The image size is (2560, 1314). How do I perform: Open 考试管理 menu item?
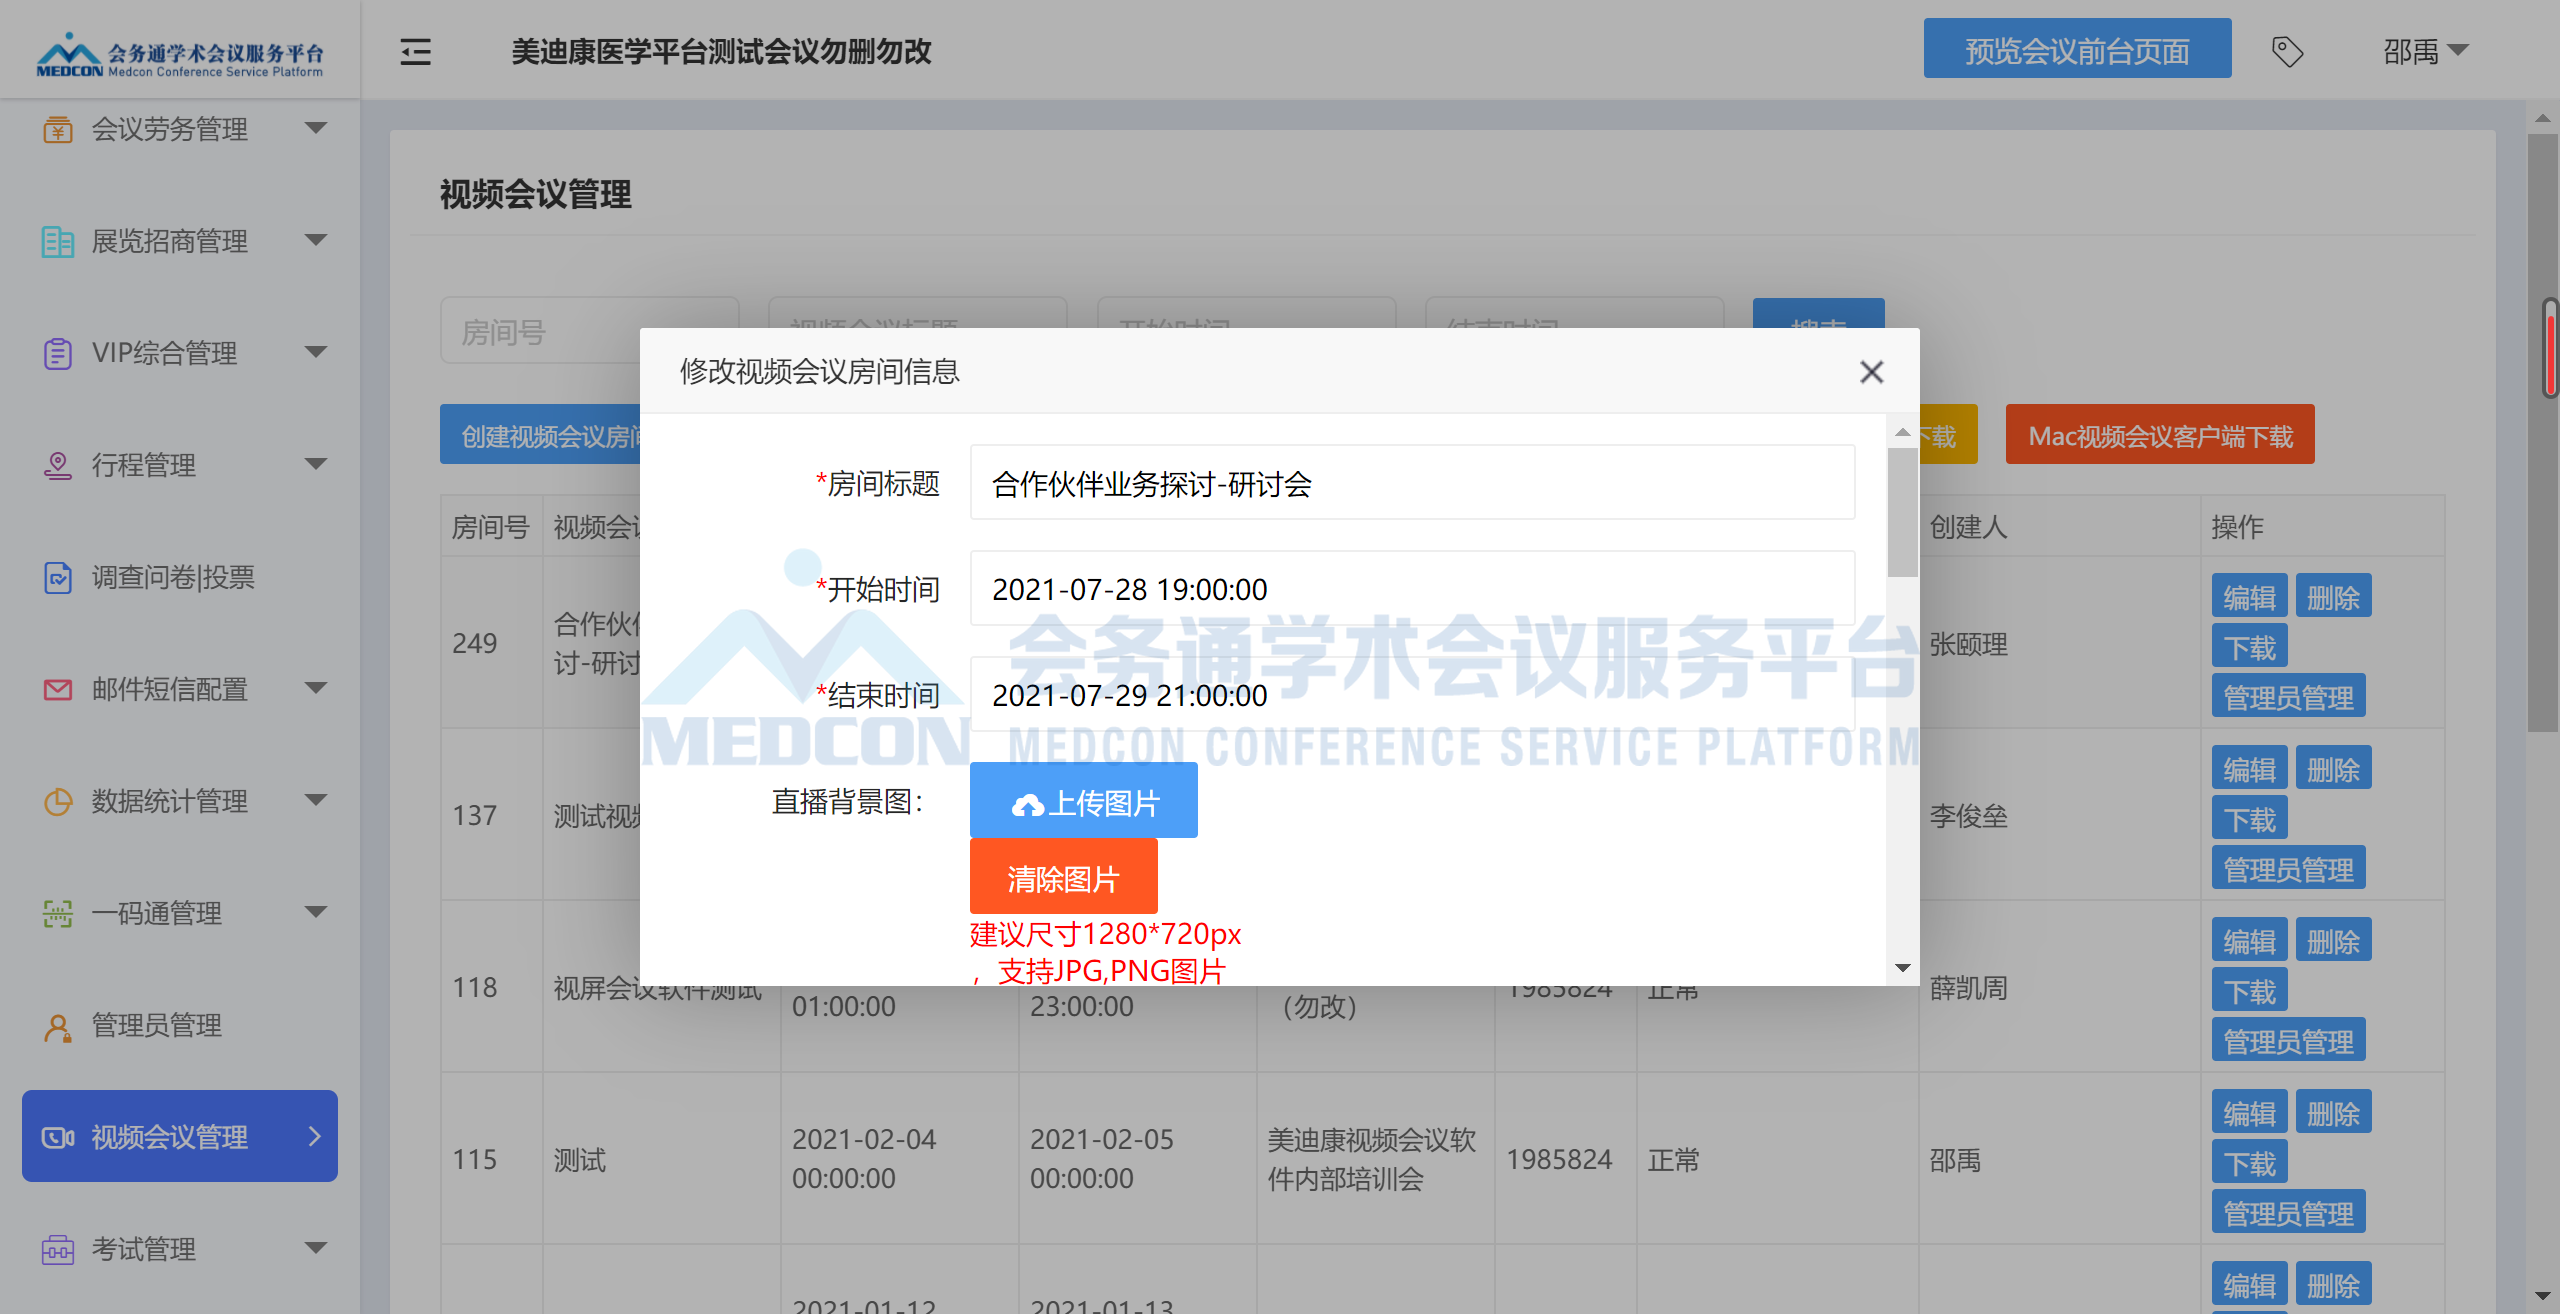pos(180,1249)
